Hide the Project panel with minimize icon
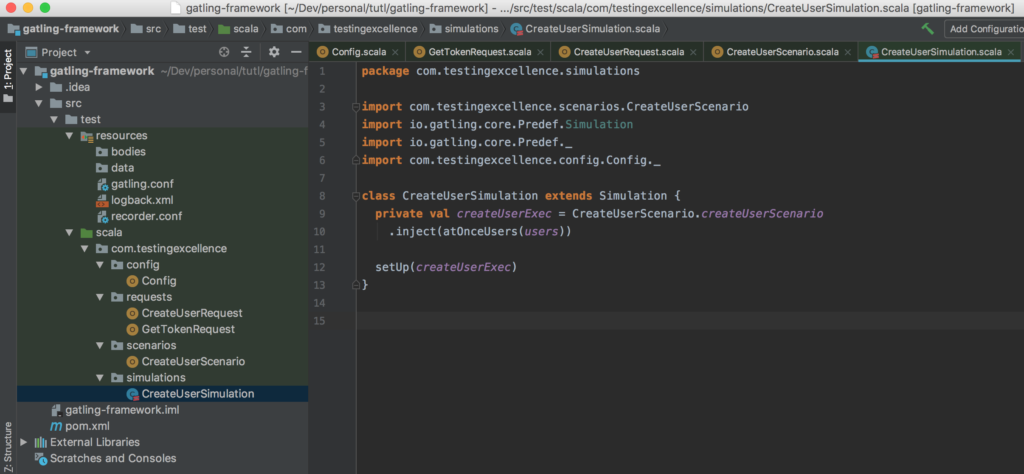Screen dimensions: 1024x474 tap(296, 52)
